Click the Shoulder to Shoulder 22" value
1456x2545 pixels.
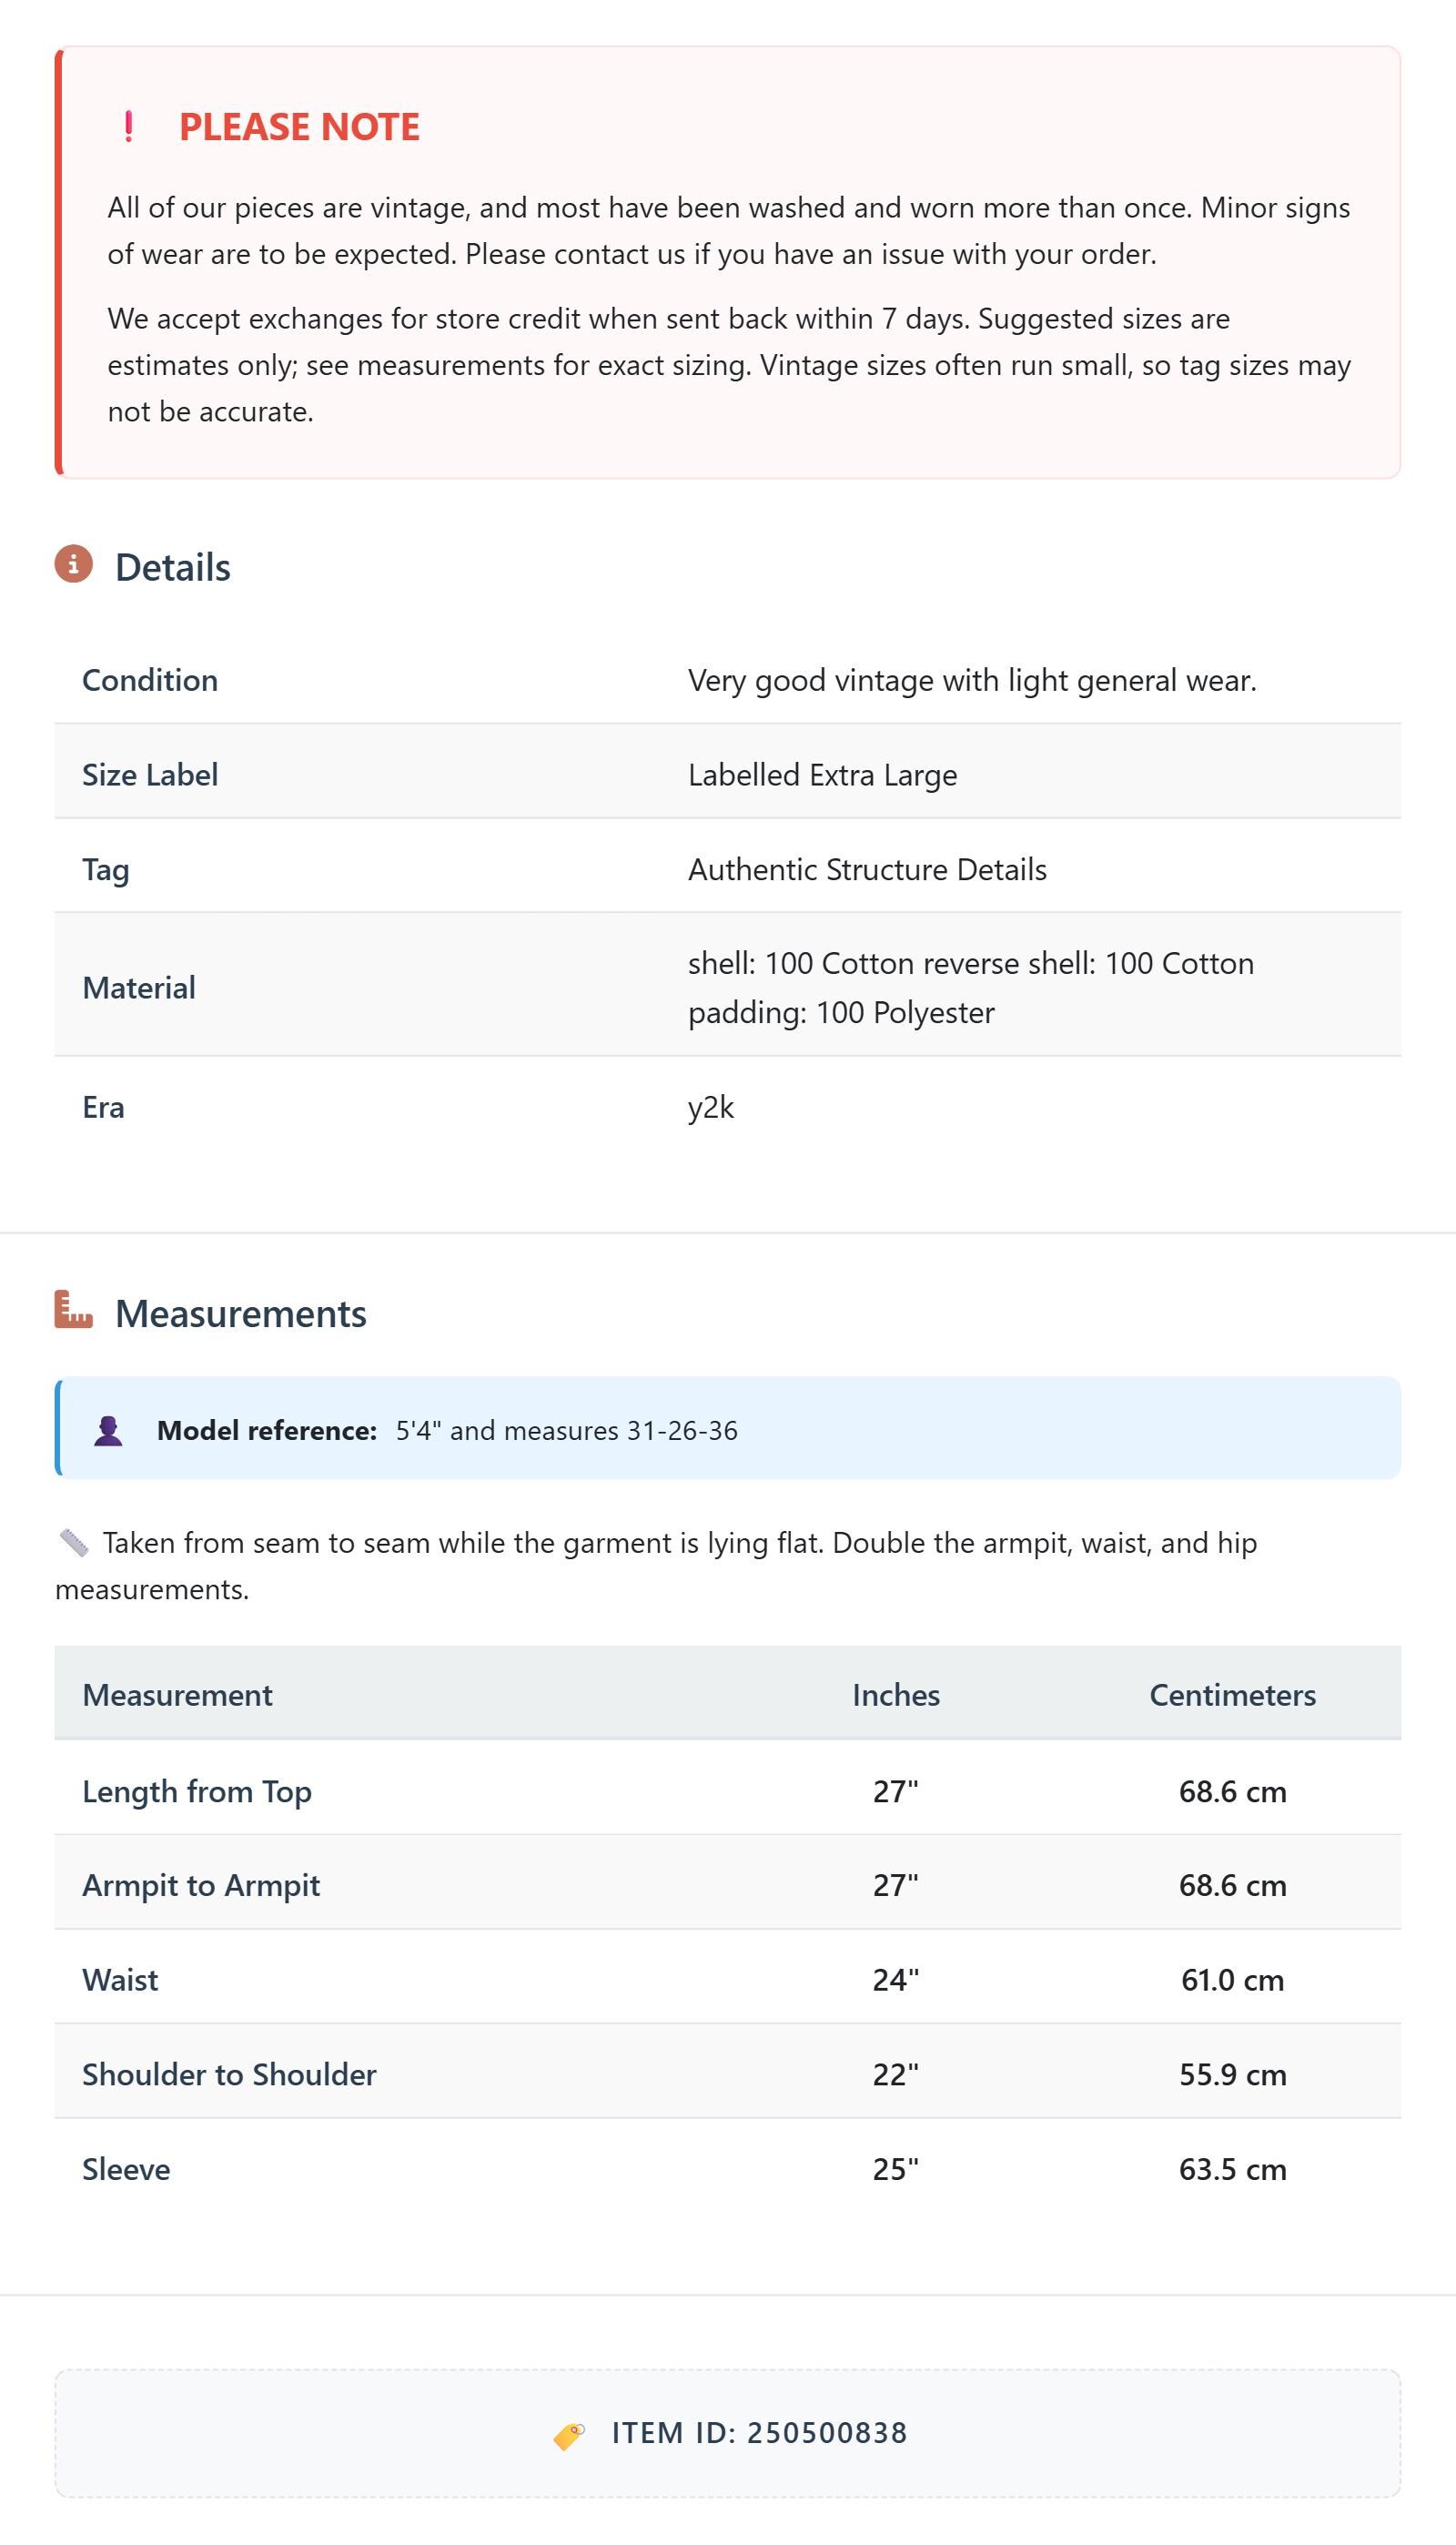click(x=896, y=2074)
